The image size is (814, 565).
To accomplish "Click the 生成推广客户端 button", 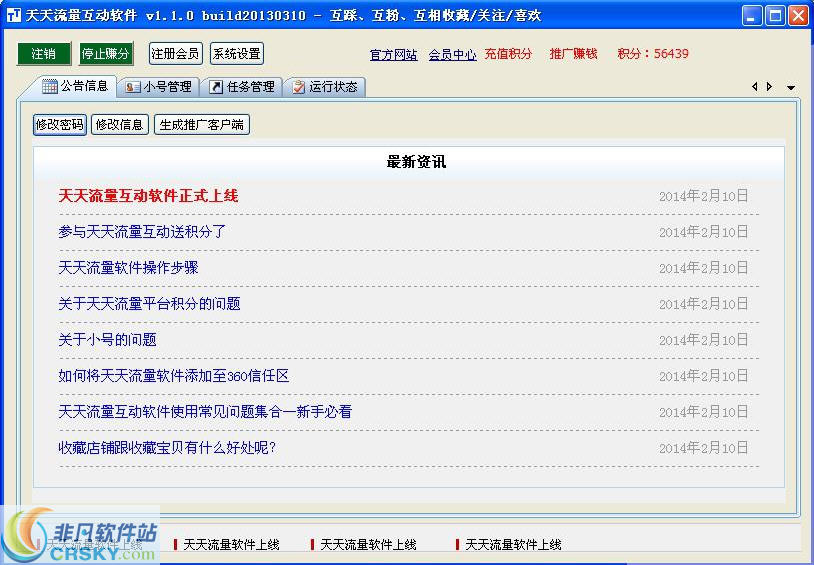I will 202,125.
